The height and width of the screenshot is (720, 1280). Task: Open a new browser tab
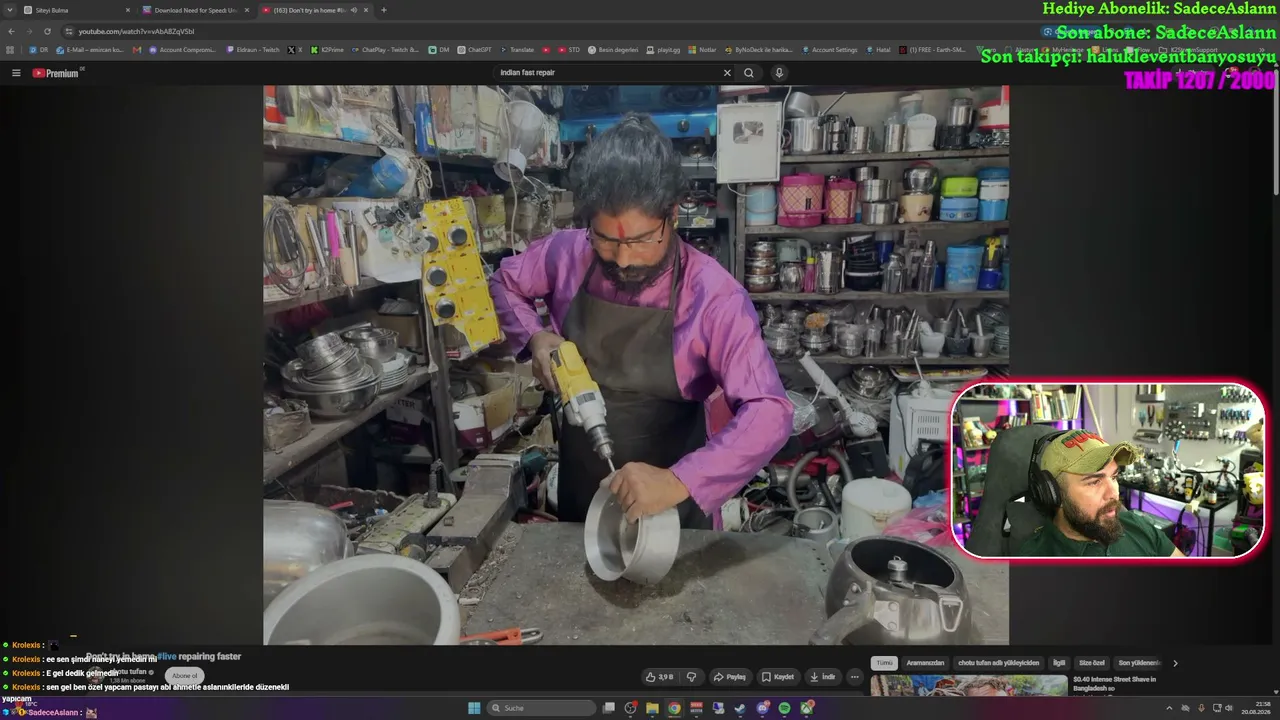[384, 10]
